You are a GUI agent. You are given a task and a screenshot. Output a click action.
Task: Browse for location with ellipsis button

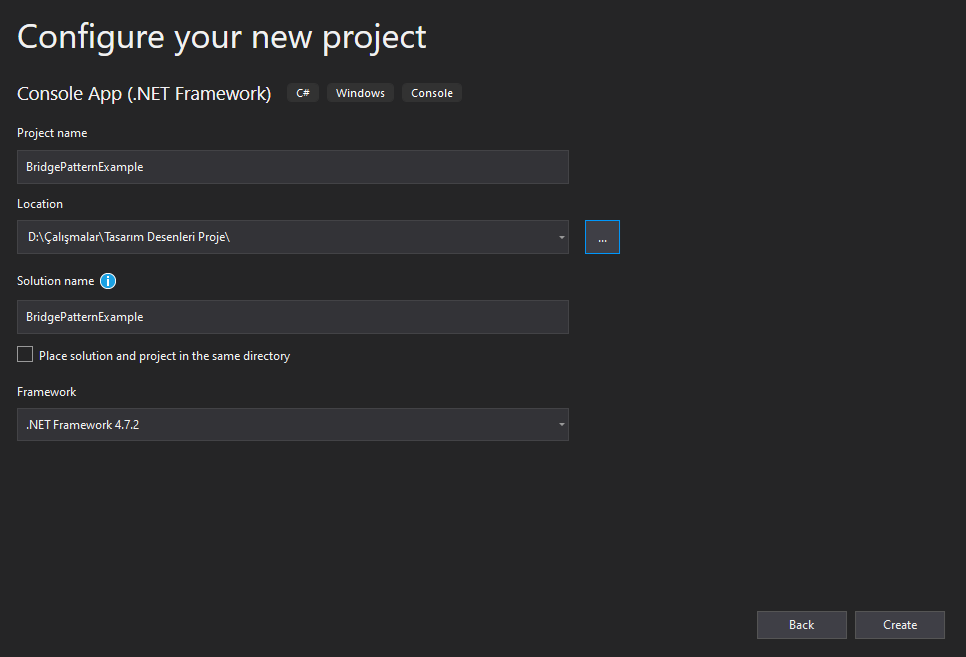pyautogui.click(x=602, y=237)
